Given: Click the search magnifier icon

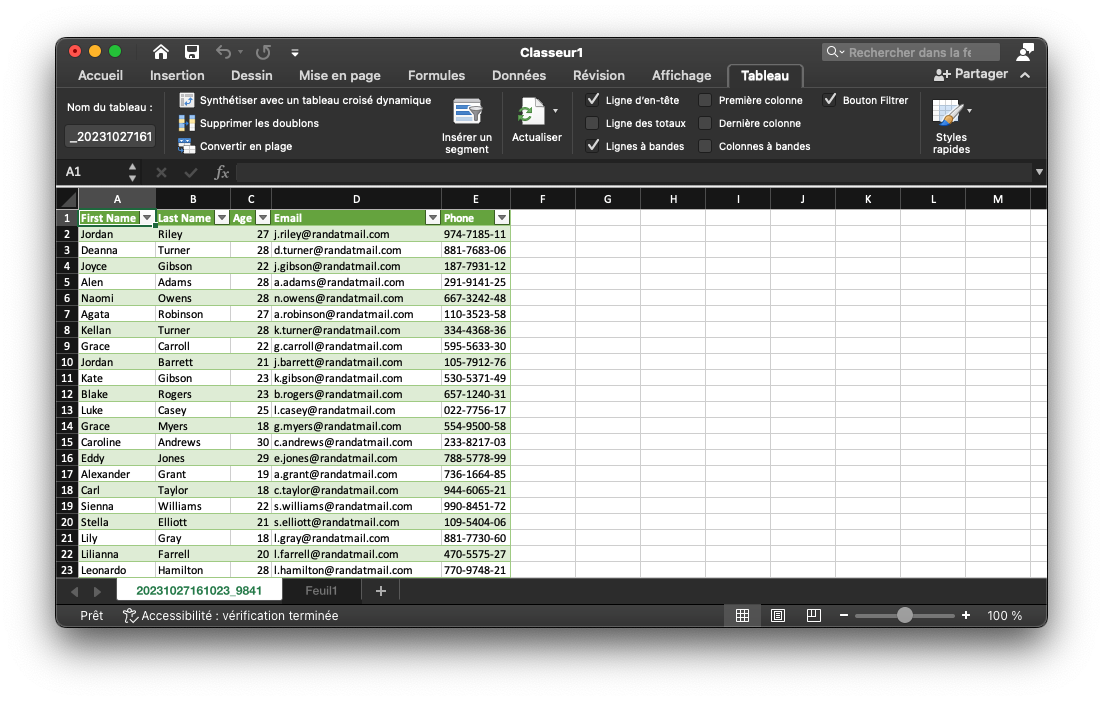Looking at the screenshot, I should (835, 52).
